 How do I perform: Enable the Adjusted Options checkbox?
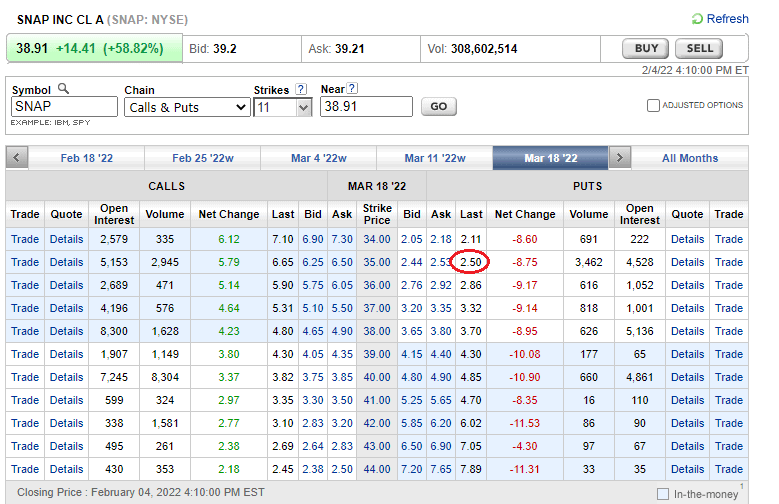tap(653, 105)
